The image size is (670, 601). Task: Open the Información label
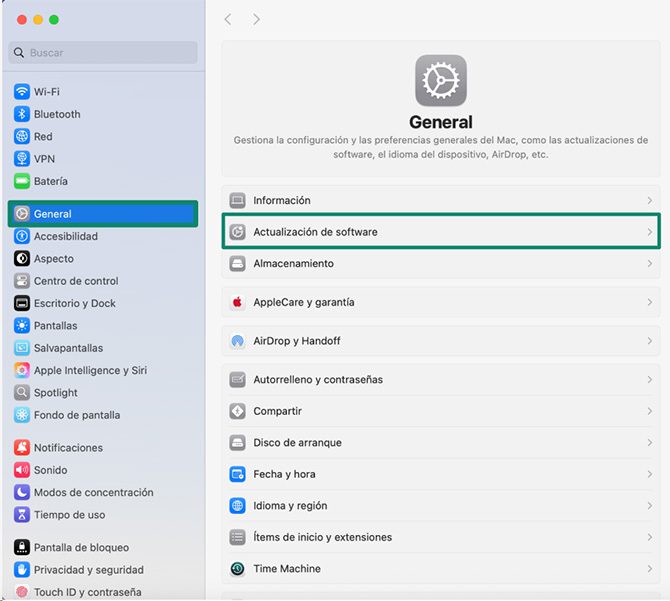click(x=282, y=200)
